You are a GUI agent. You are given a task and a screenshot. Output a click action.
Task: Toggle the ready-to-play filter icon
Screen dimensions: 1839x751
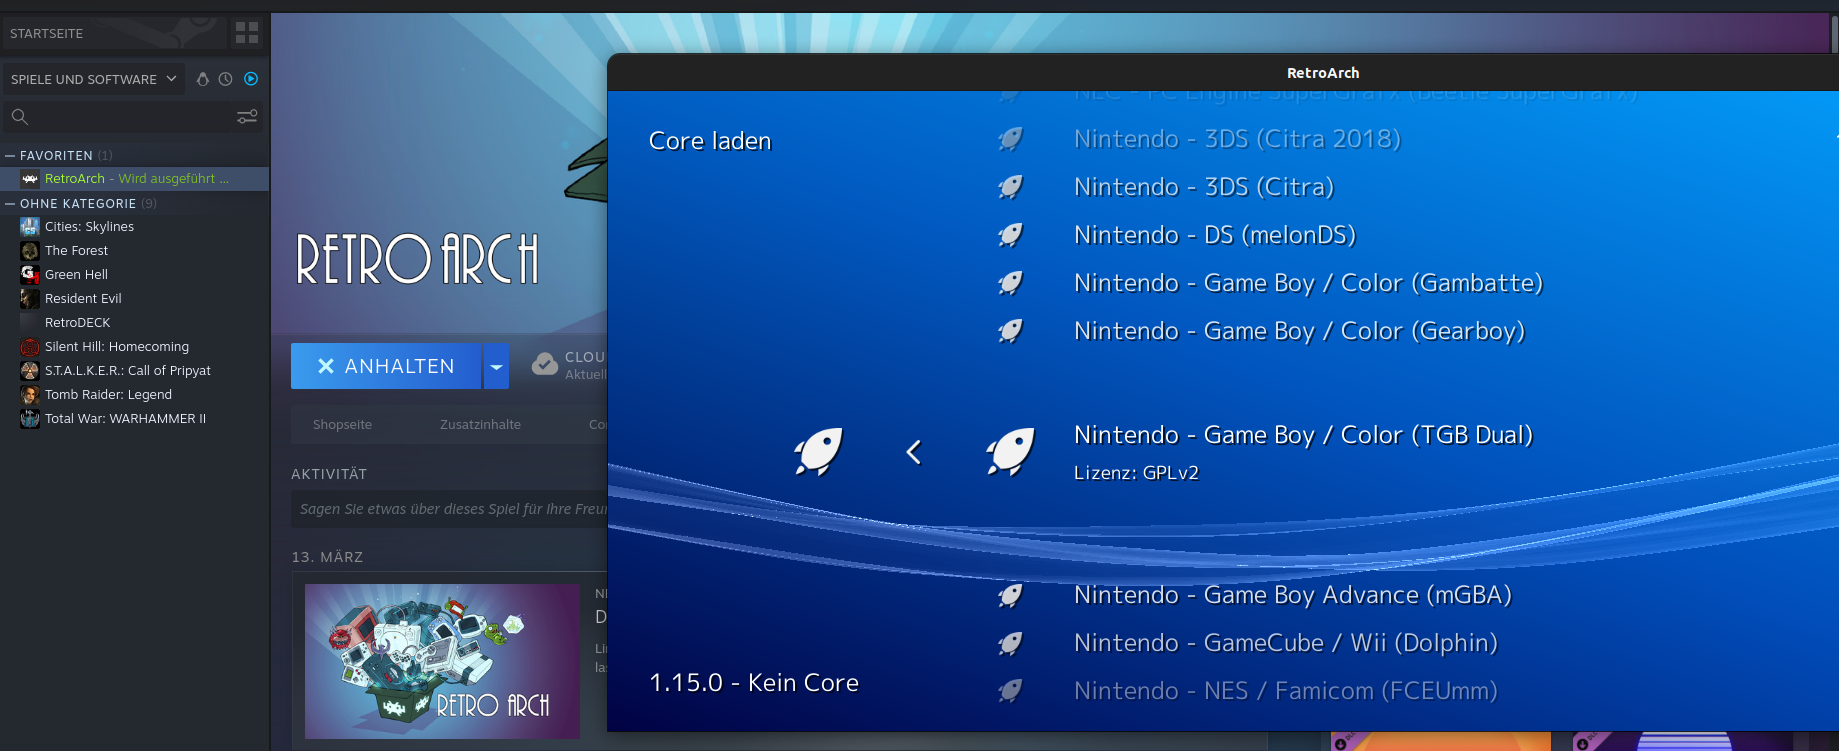point(251,79)
